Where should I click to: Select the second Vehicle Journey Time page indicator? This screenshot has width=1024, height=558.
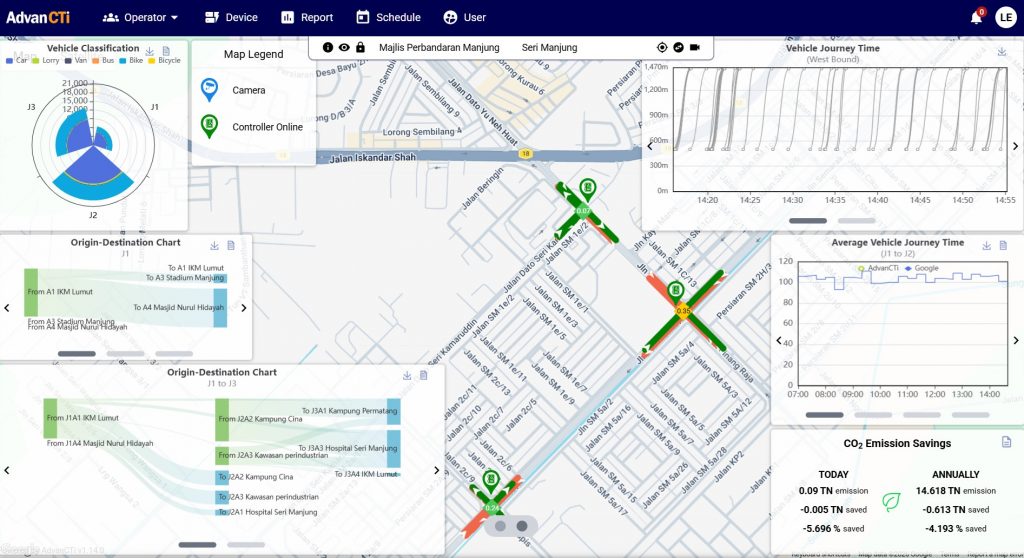pyautogui.click(x=856, y=221)
